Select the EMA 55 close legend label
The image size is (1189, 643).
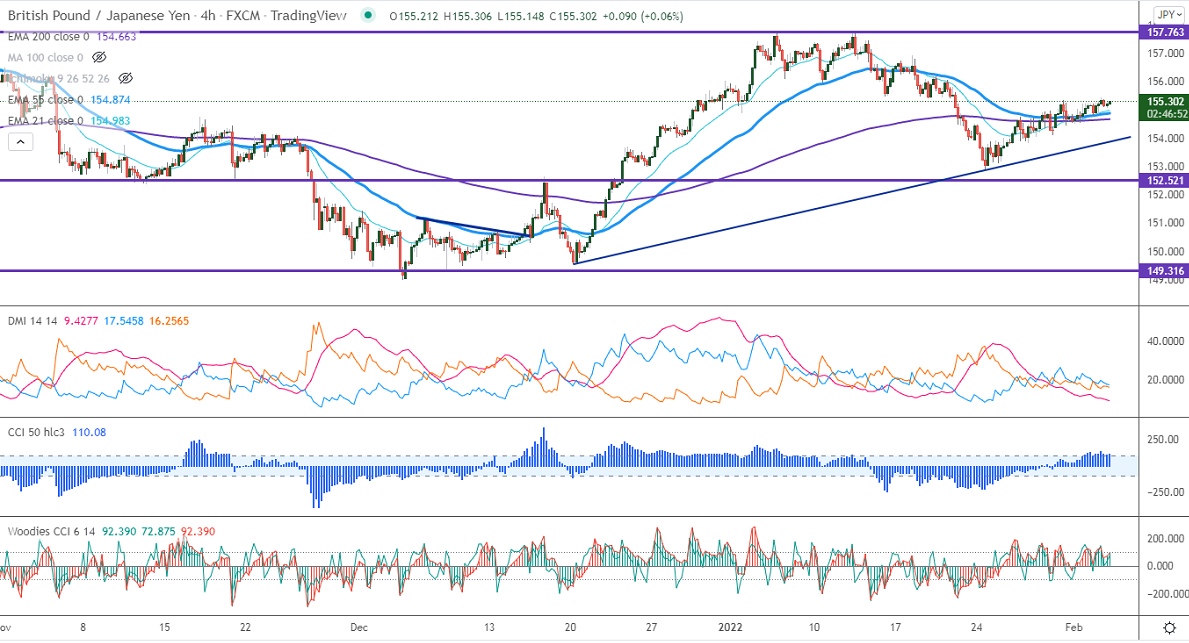[44, 100]
